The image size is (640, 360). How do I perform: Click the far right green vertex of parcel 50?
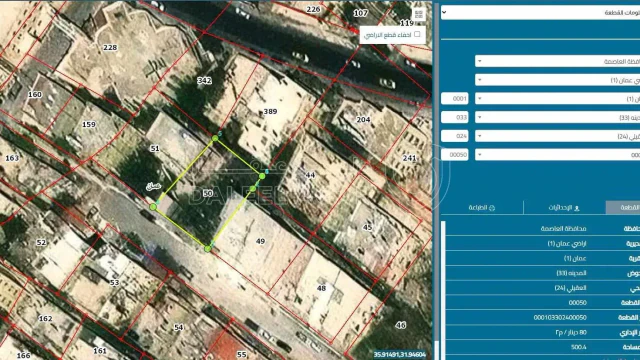[x=262, y=176]
